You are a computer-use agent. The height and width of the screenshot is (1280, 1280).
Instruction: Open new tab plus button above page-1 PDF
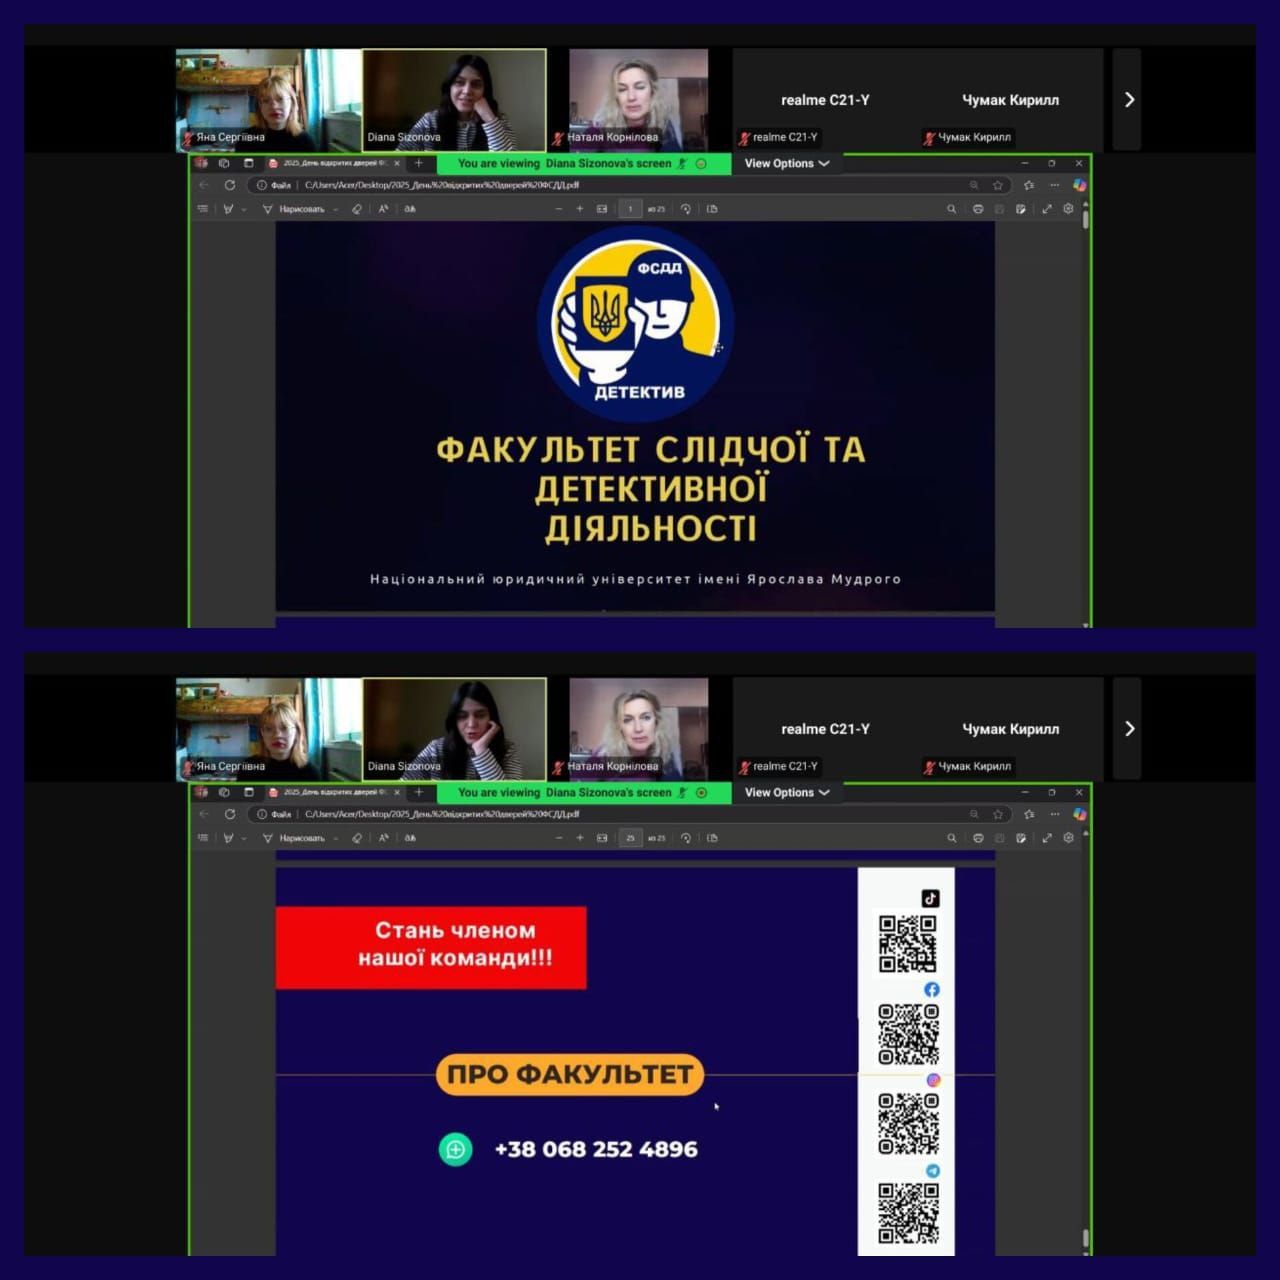(419, 163)
